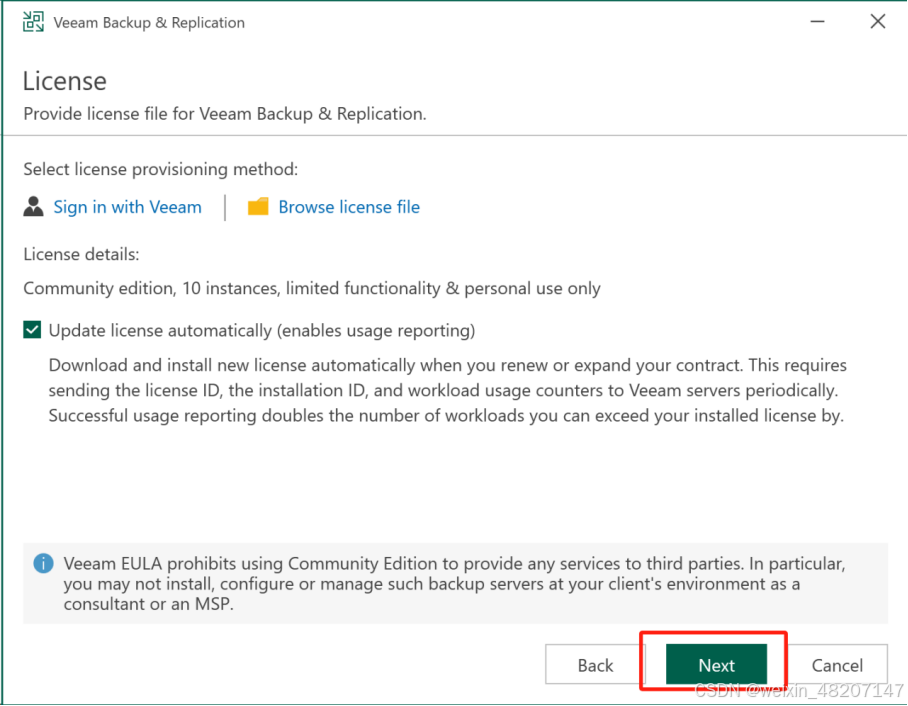Viewport: 908px width, 706px height.
Task: Click the Veeam EULA notice text
Action: tap(455, 583)
